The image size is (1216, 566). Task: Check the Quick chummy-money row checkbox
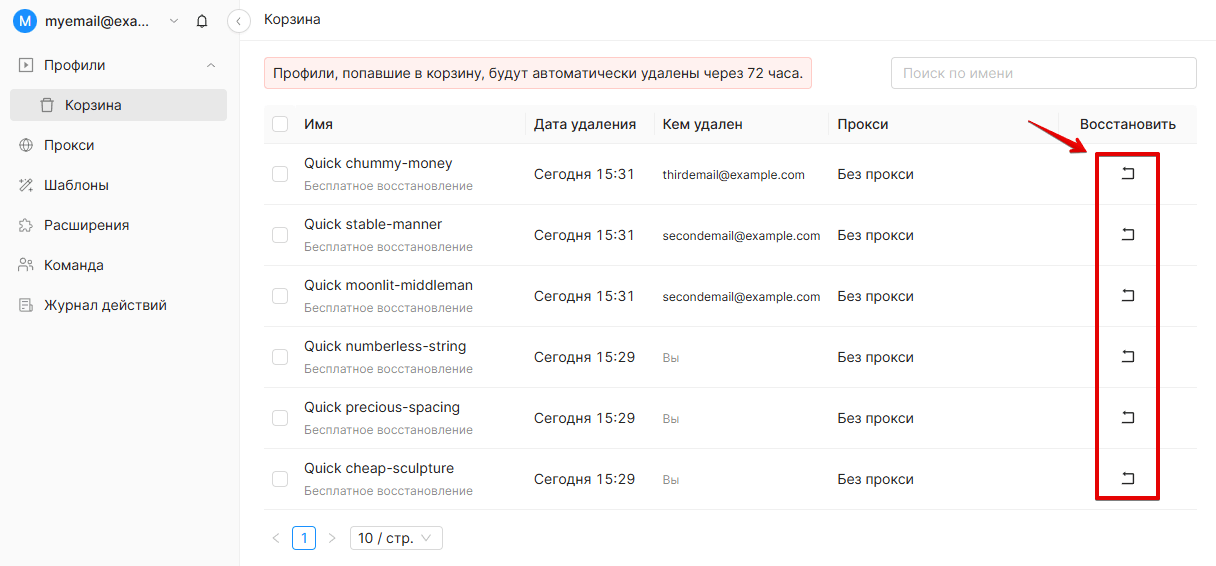coord(280,174)
